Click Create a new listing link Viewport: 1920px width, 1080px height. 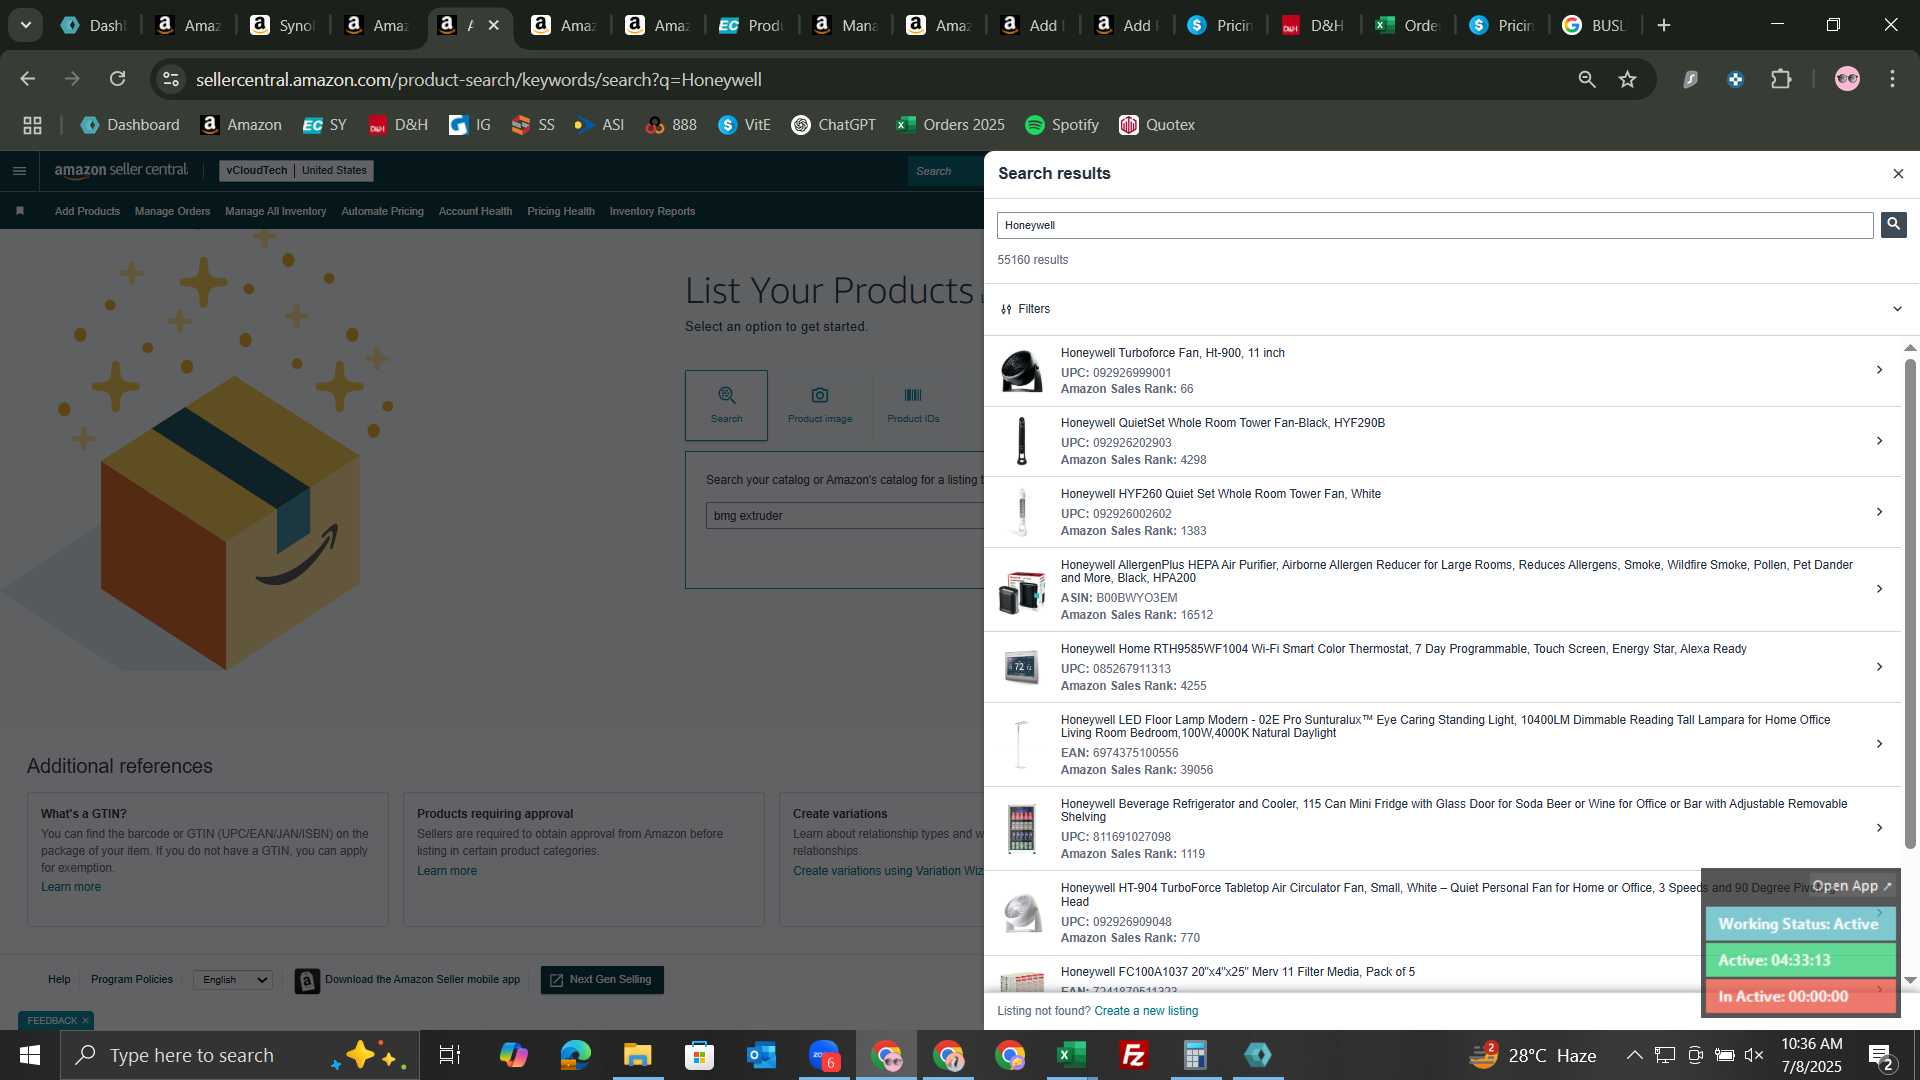[x=1146, y=1011]
